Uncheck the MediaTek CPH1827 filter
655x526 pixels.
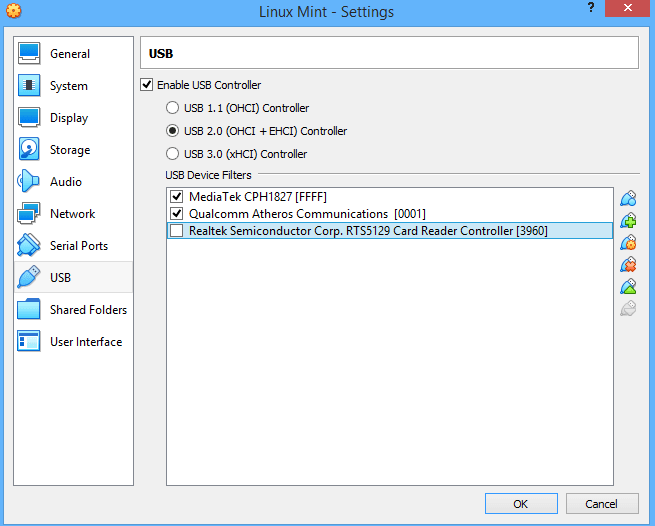click(177, 196)
